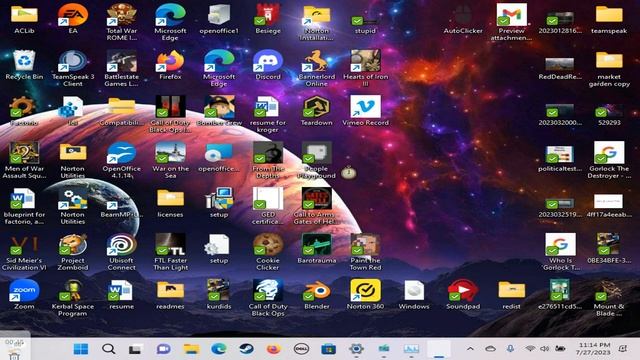This screenshot has width=640, height=360.
Task: Open the market garden copy folder
Action: 609,61
